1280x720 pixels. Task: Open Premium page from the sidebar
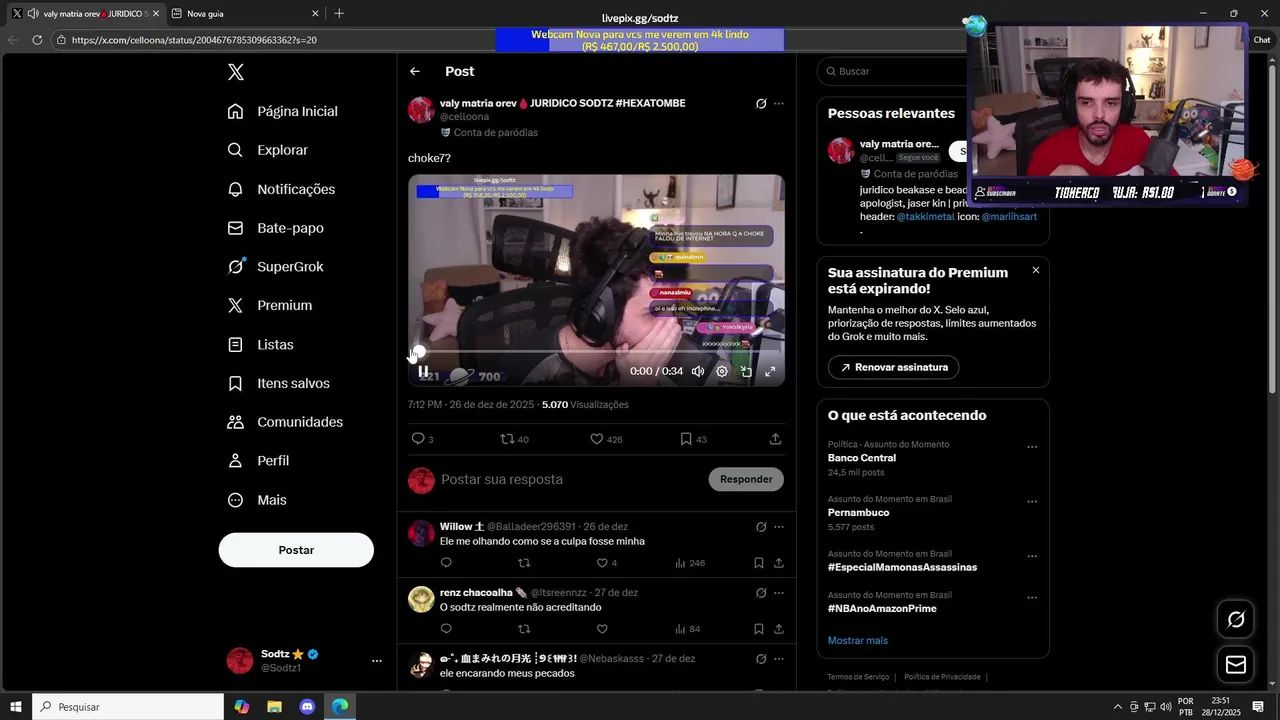tap(270, 305)
